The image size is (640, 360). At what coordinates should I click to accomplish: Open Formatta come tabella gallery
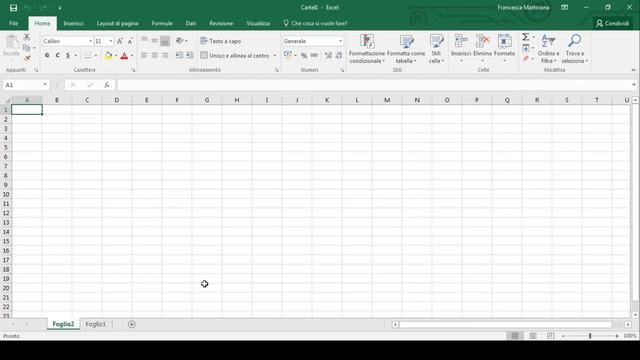pos(406,49)
